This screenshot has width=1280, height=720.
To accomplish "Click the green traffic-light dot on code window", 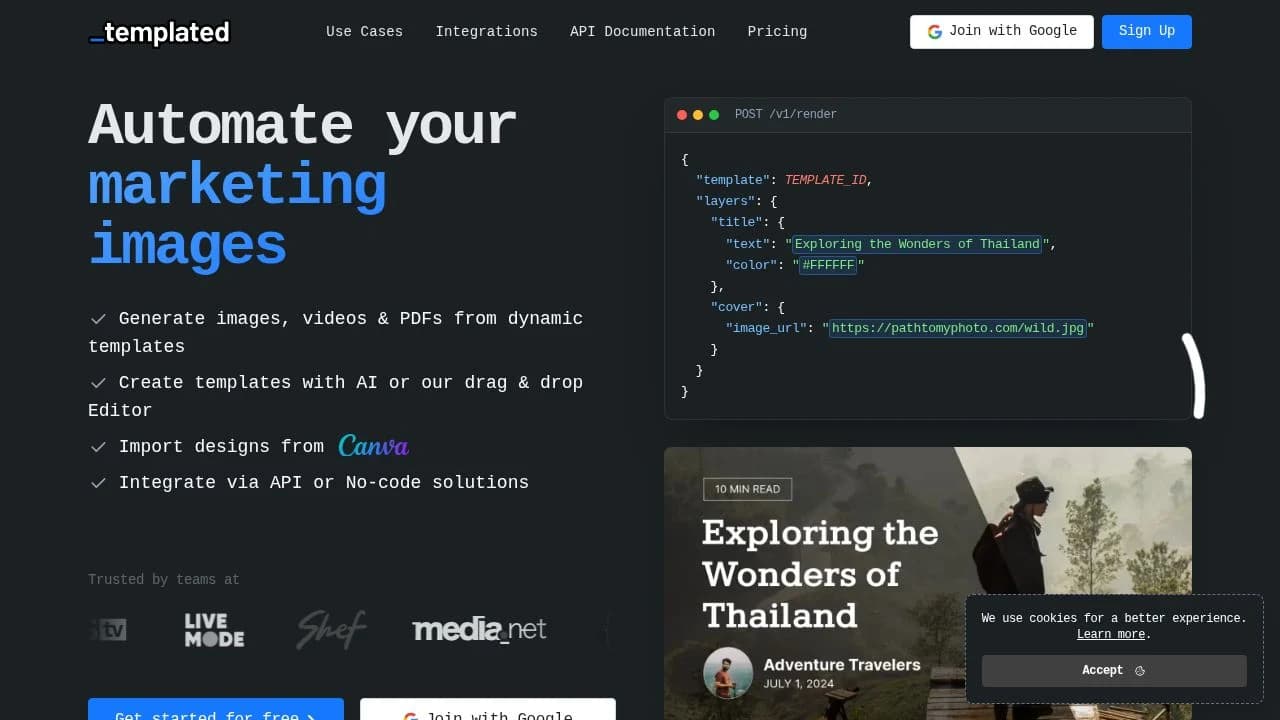I will pyautogui.click(x=714, y=114).
